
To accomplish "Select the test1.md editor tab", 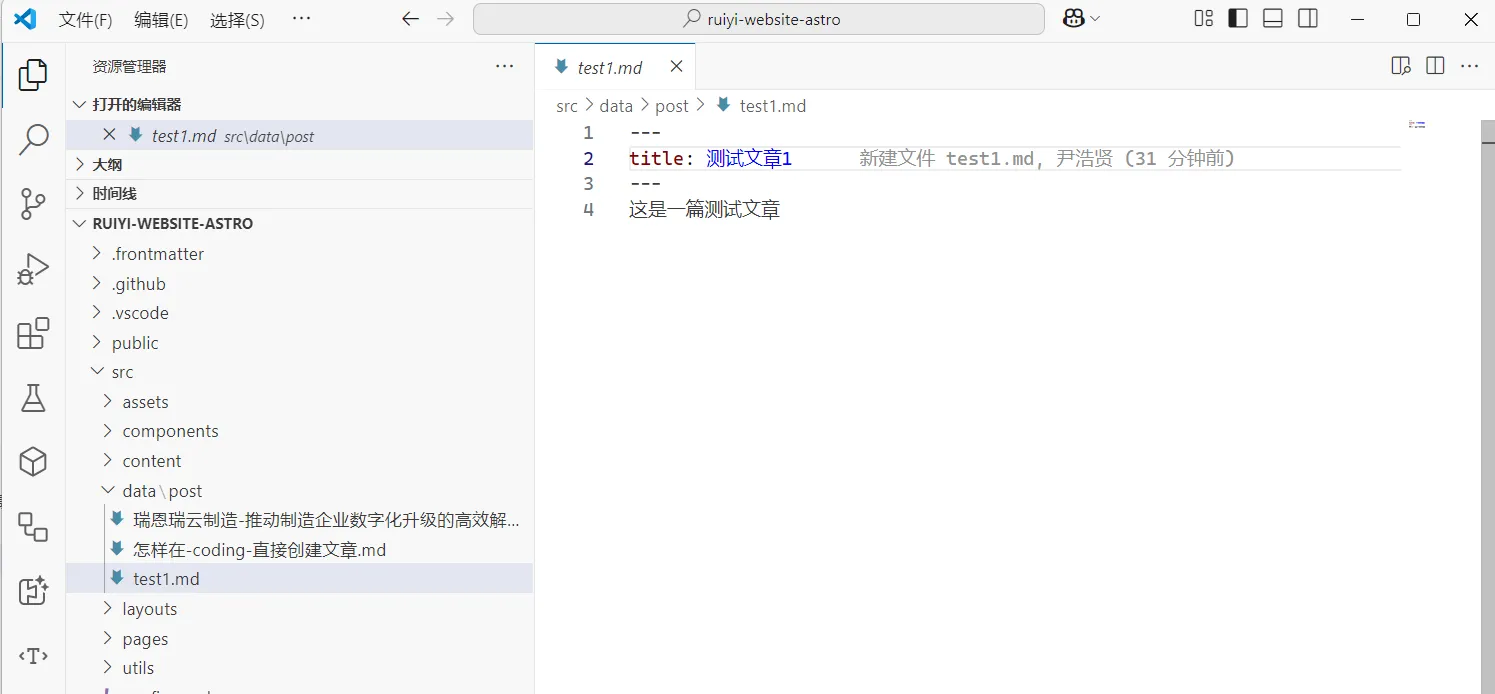I will 615,66.
